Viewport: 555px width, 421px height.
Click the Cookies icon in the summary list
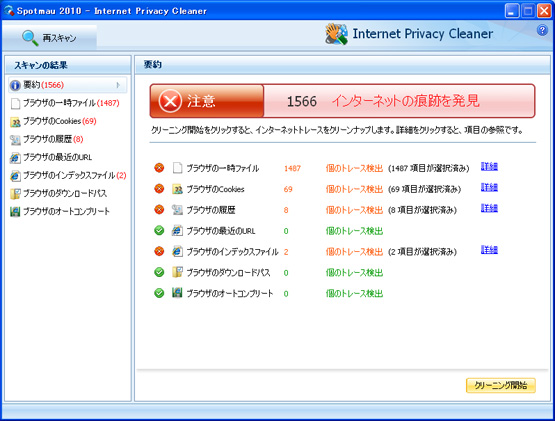click(177, 189)
